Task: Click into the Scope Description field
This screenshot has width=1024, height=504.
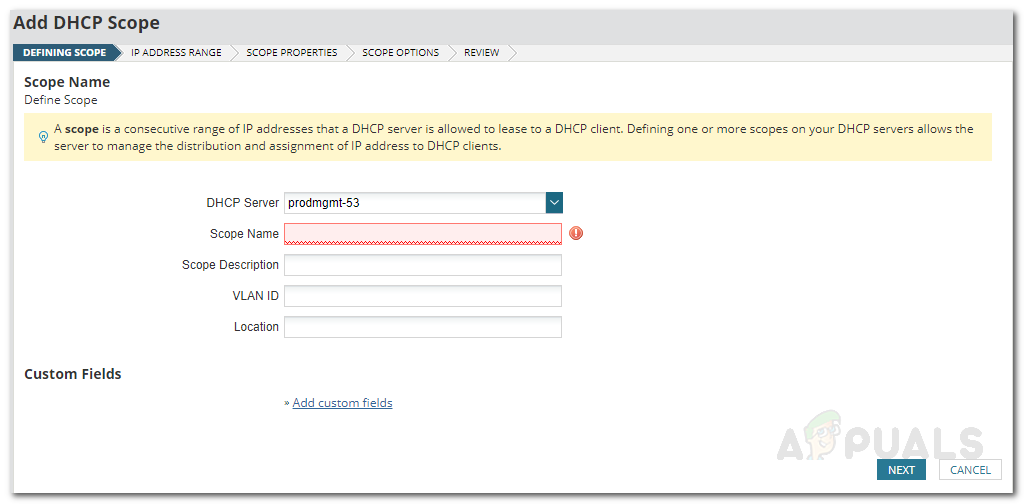Action: (422, 265)
